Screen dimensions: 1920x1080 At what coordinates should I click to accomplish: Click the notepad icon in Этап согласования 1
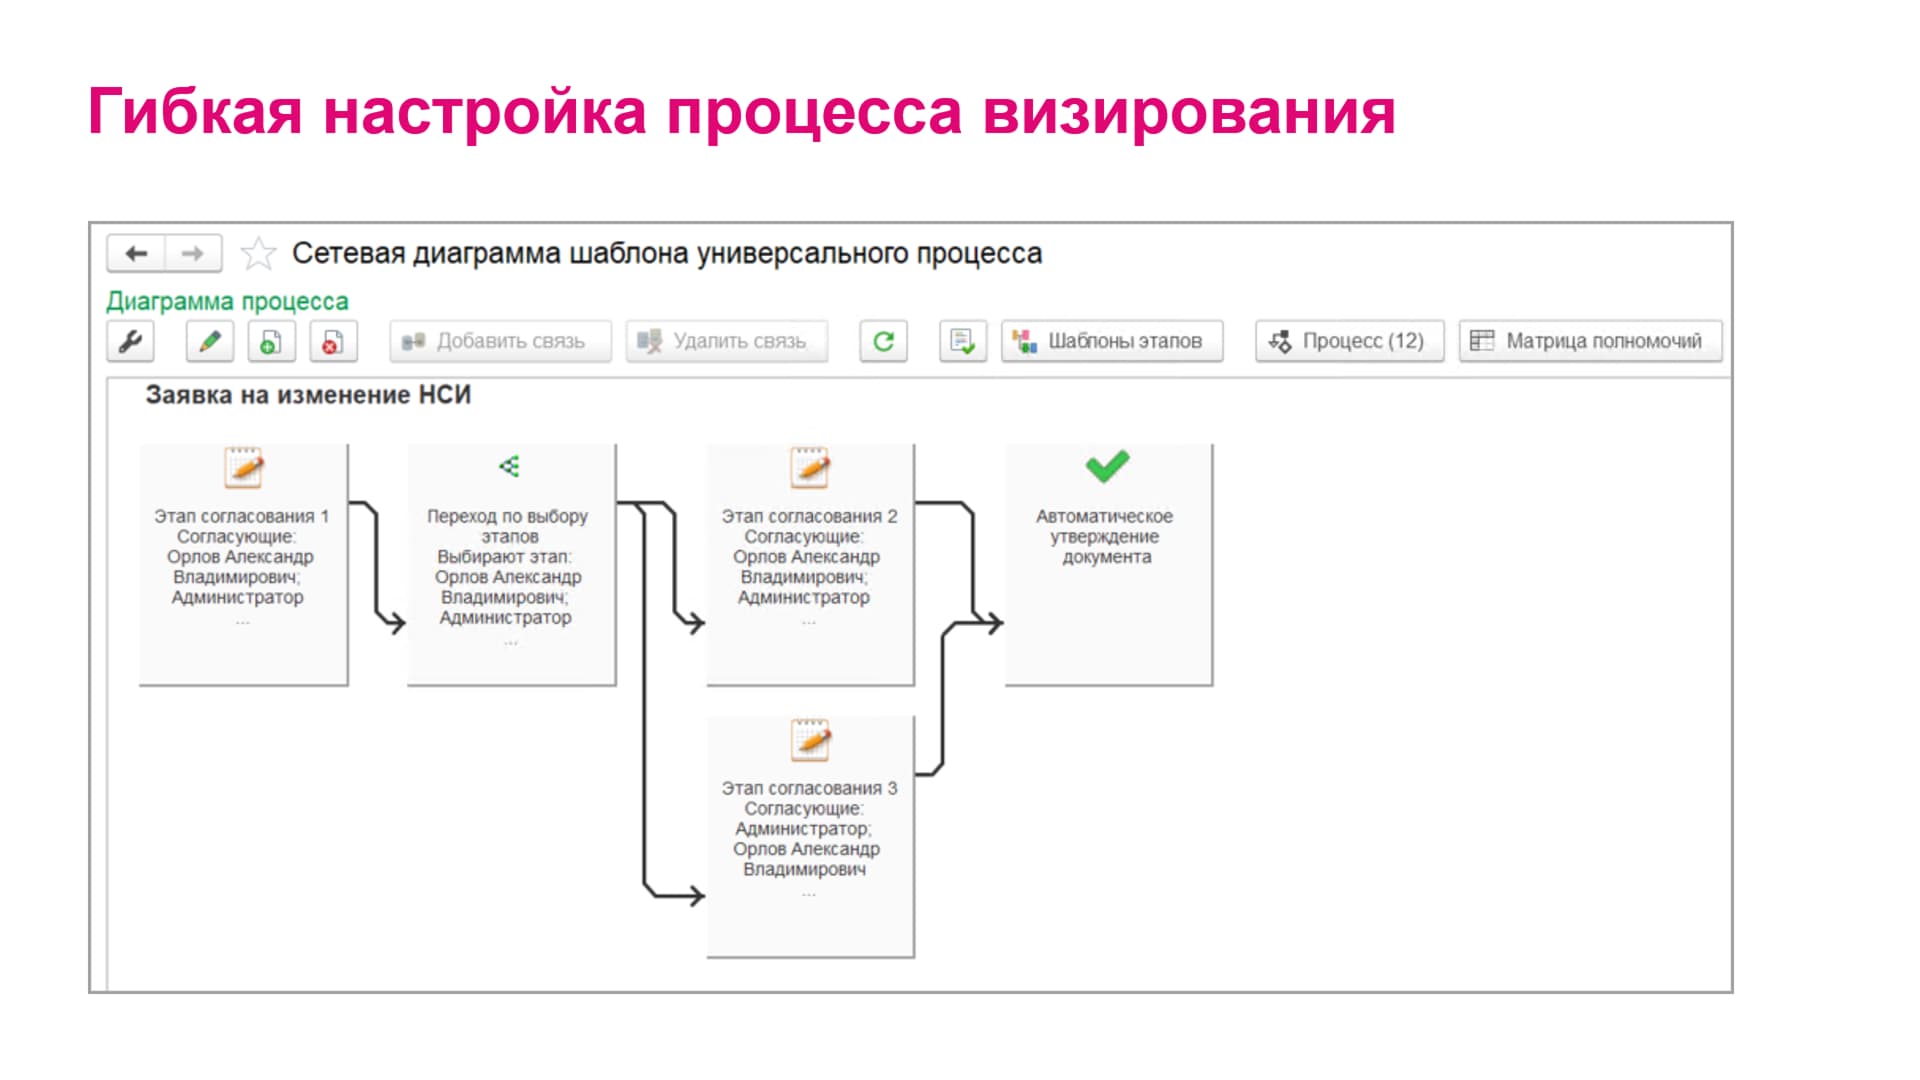[x=243, y=467]
